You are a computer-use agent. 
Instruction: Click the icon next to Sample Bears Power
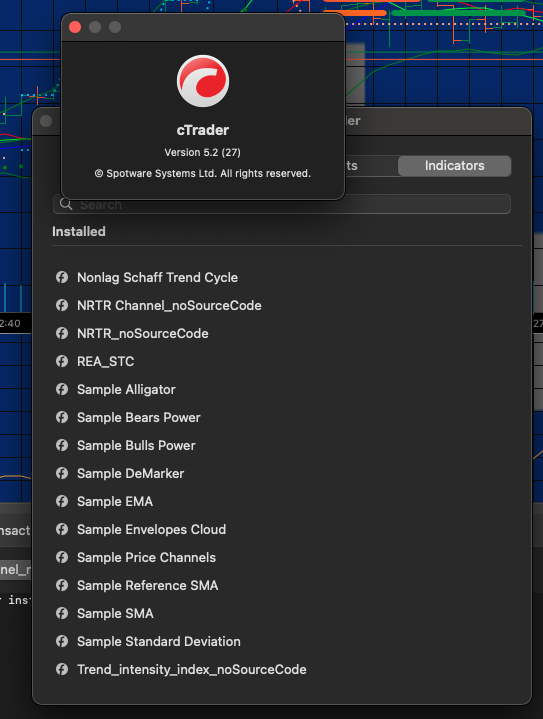[62, 417]
